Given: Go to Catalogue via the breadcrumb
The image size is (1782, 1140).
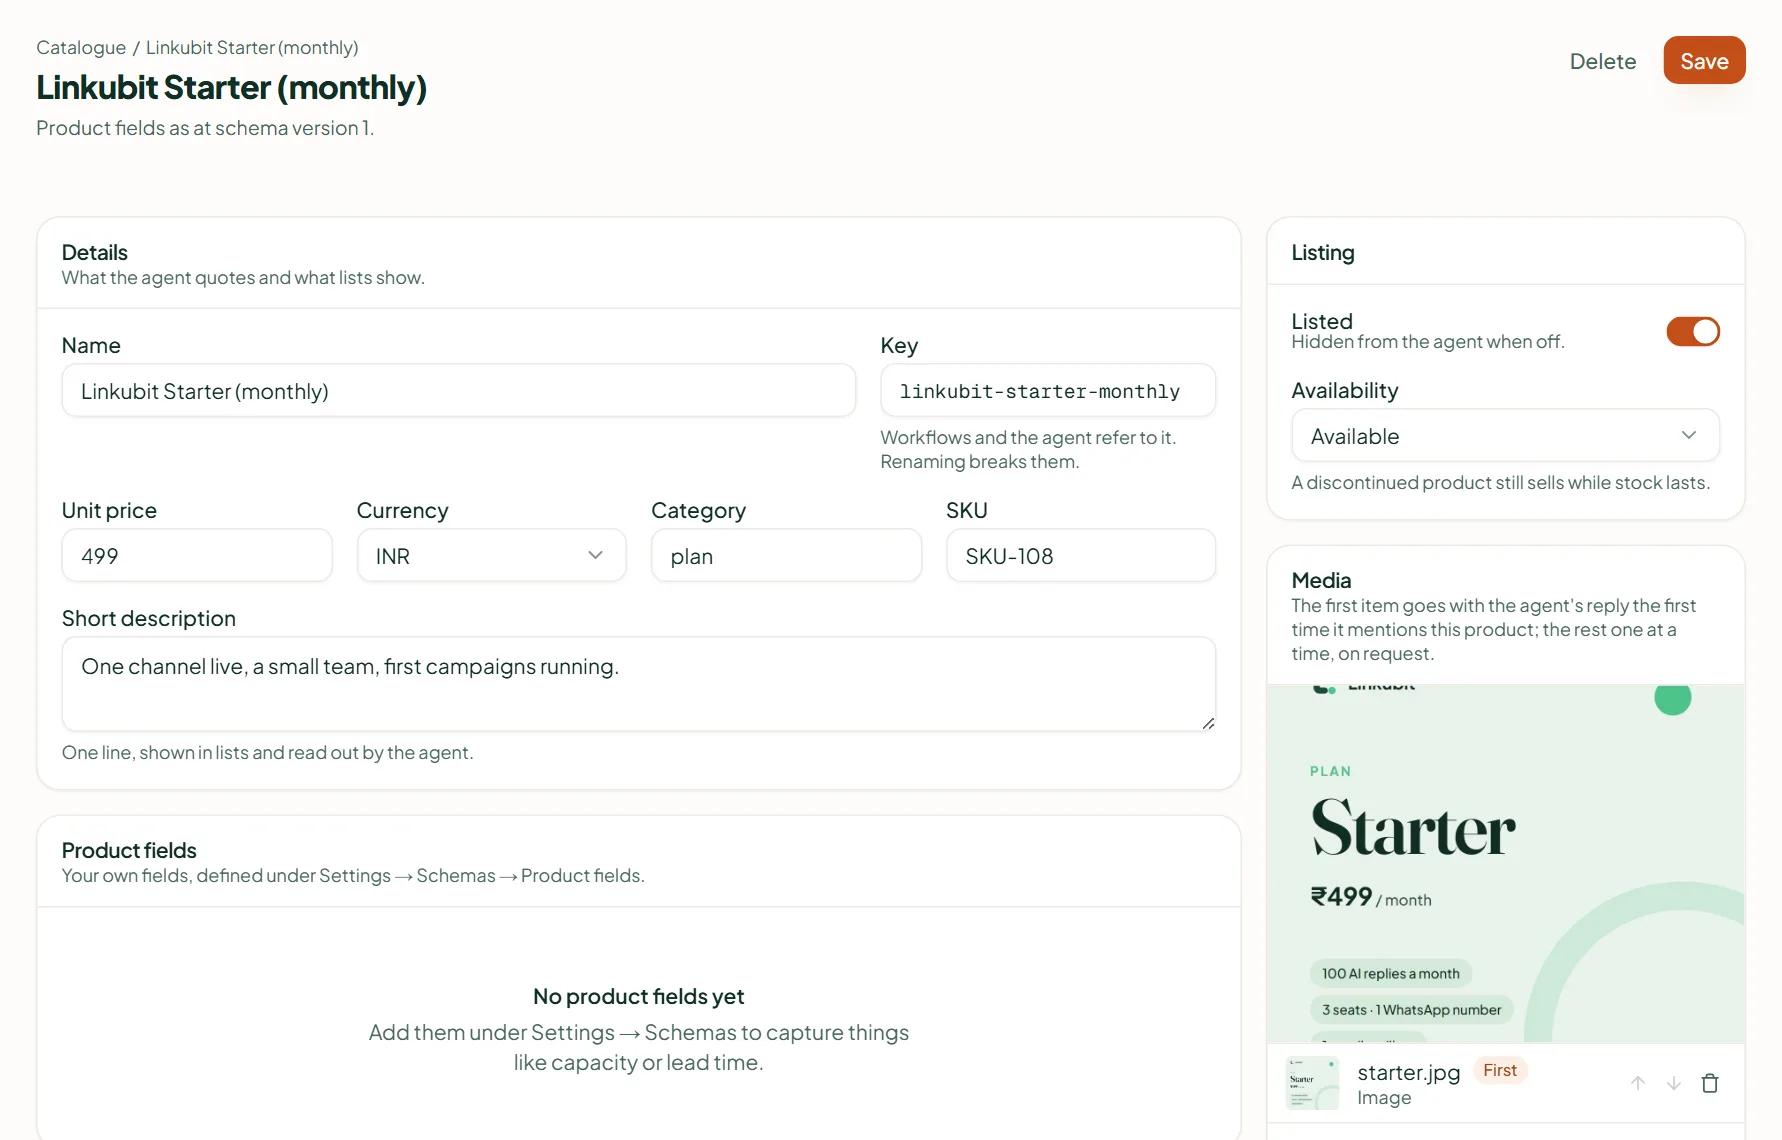Looking at the screenshot, I should pyautogui.click(x=81, y=48).
